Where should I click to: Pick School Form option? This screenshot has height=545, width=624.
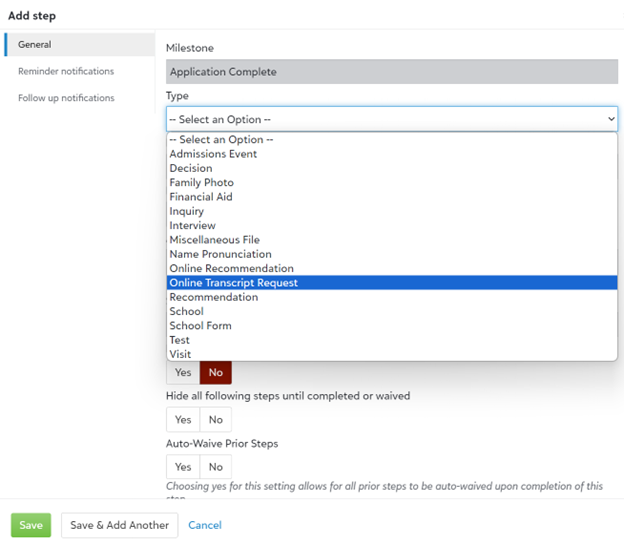(392, 326)
